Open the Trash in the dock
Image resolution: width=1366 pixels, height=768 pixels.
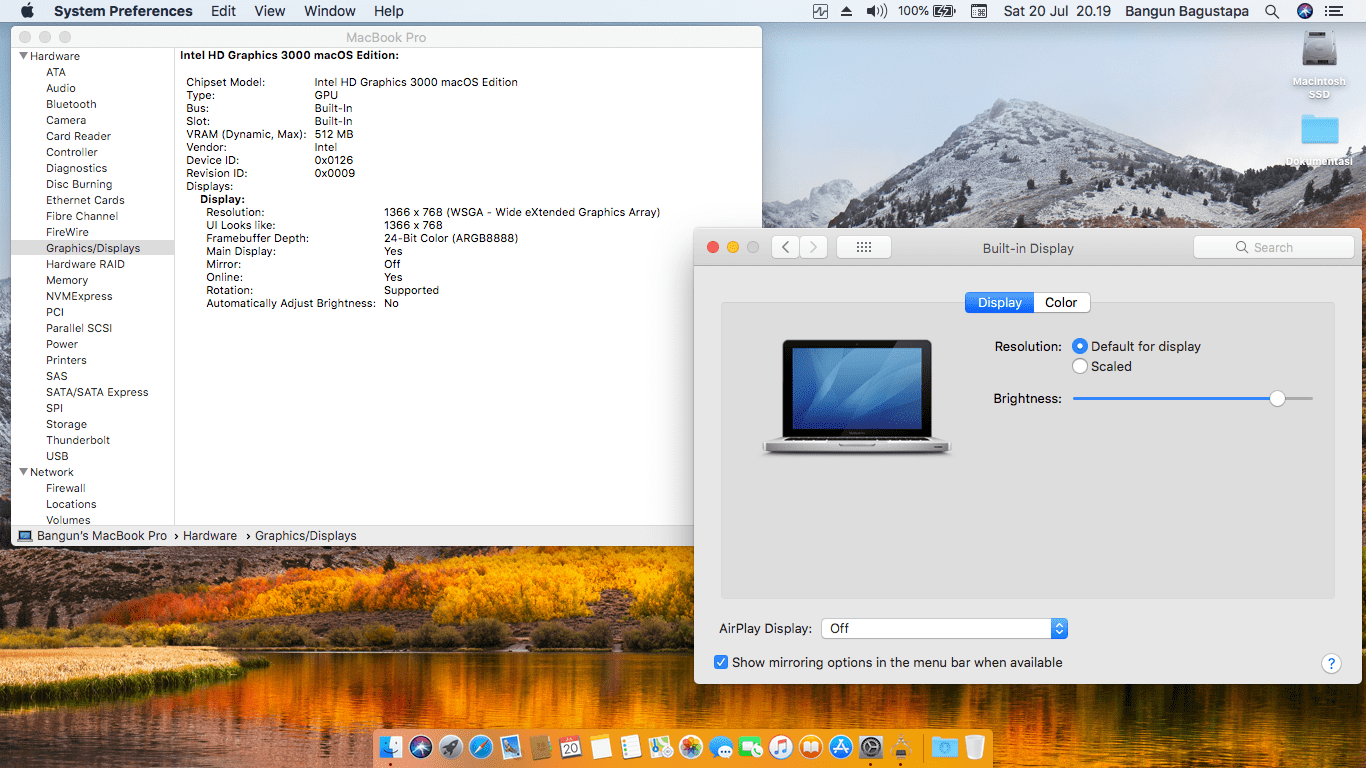(975, 746)
